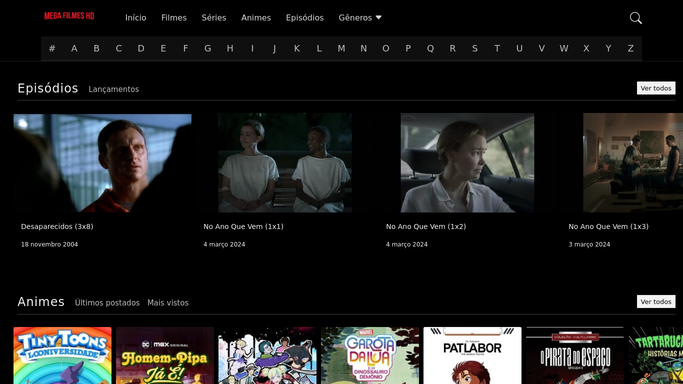683x384 pixels.
Task: Open the Patlabor anime poster
Action: pyautogui.click(x=472, y=355)
